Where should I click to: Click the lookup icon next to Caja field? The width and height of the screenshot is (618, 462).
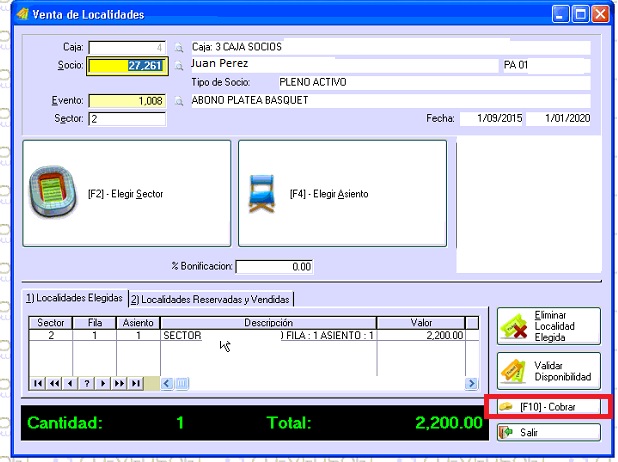click(180, 47)
